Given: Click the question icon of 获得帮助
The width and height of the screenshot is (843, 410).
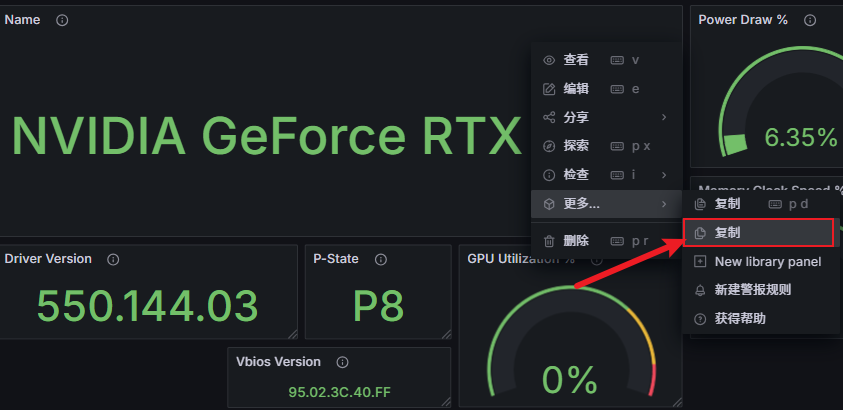Looking at the screenshot, I should (x=700, y=319).
